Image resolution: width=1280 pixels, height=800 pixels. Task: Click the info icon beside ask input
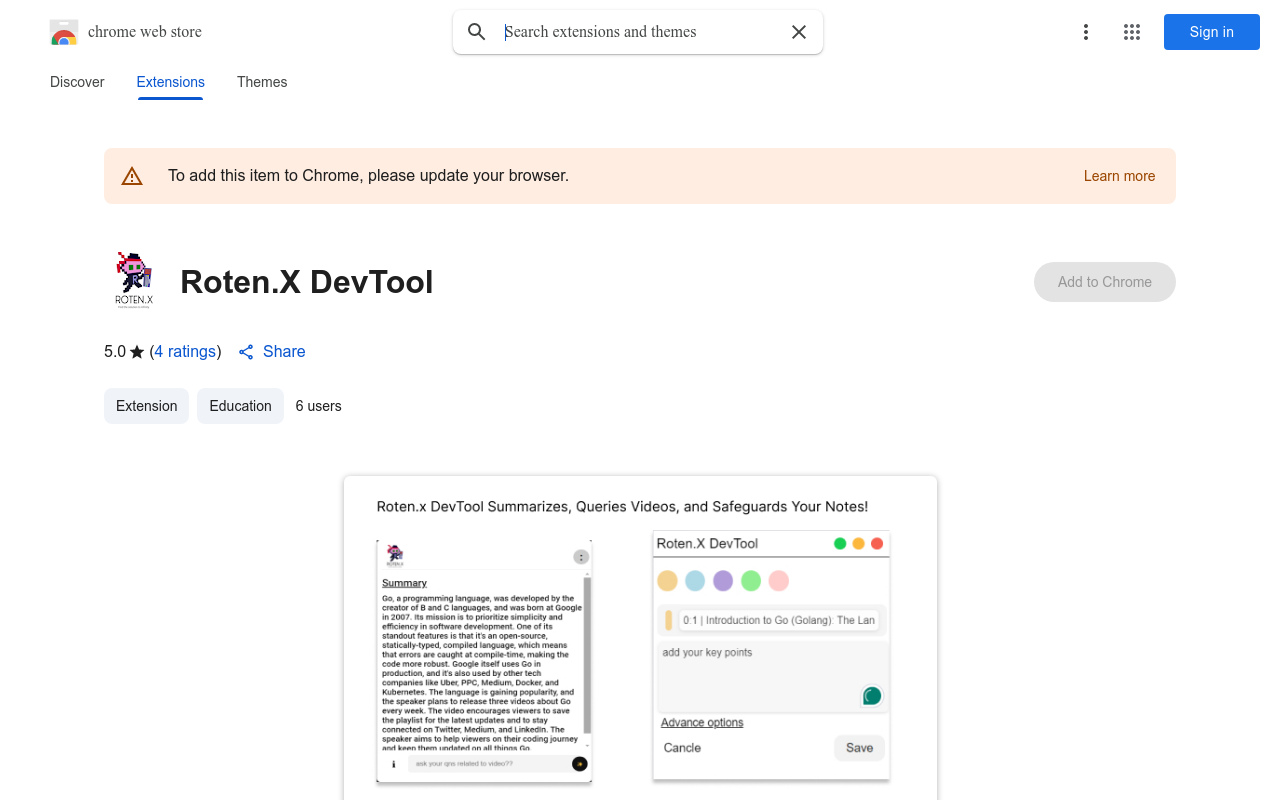tap(393, 764)
